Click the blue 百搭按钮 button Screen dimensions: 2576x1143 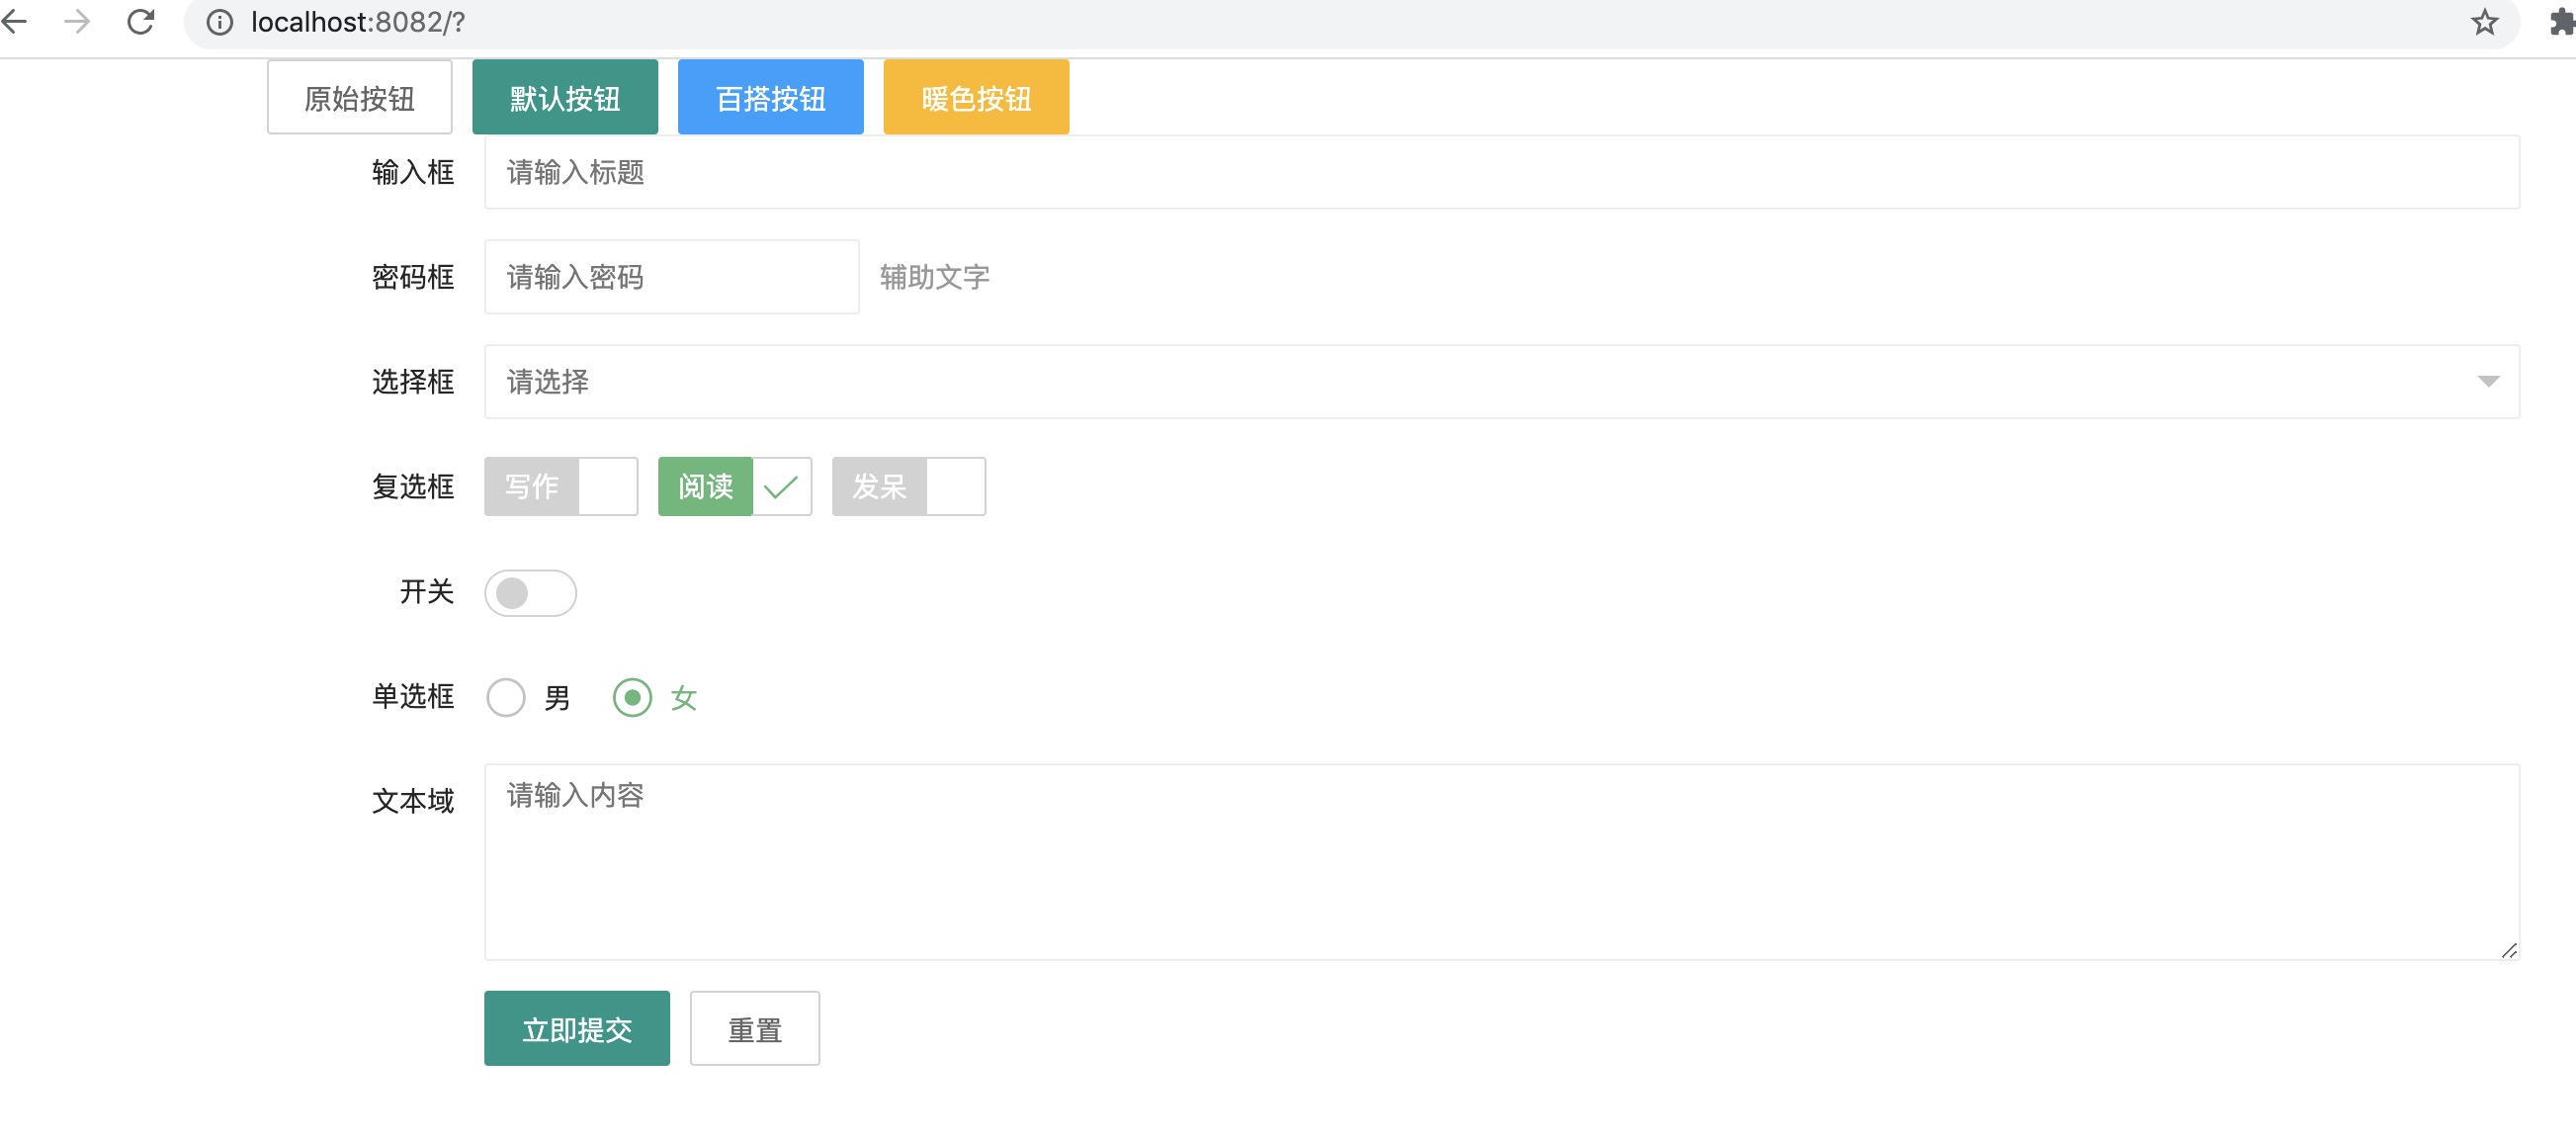770,98
